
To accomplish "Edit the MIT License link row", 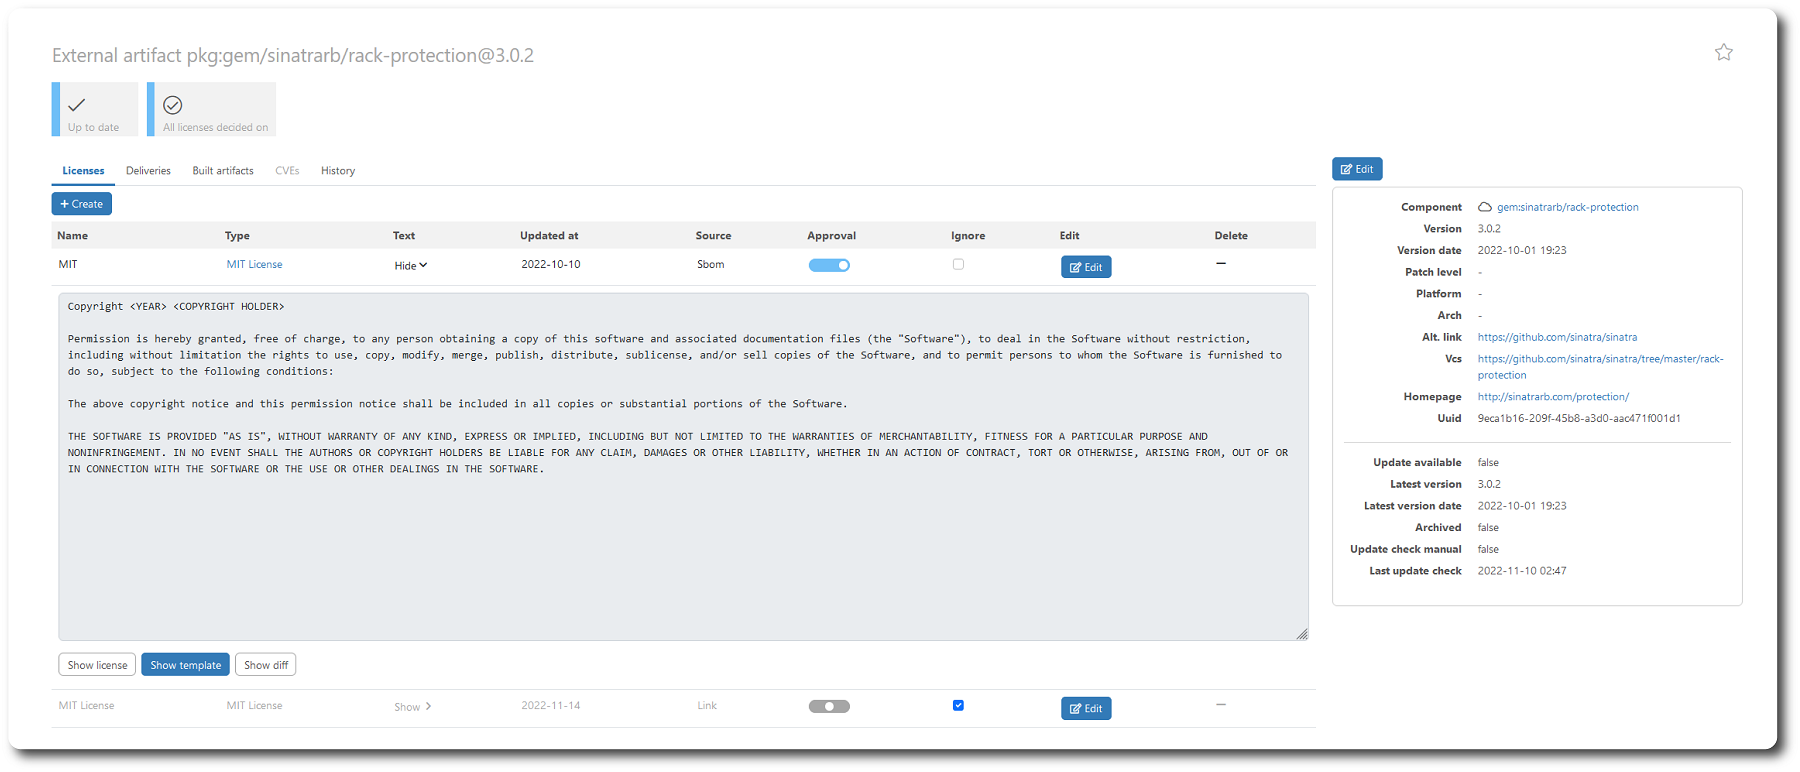I will 1086,708.
